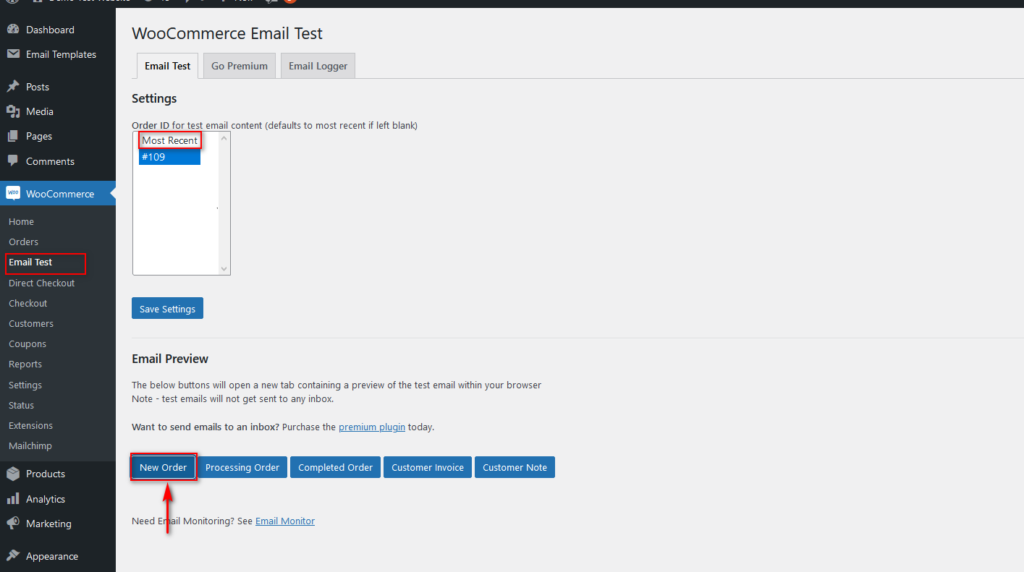
Task: Open the Reports submenu item
Action: 25,364
